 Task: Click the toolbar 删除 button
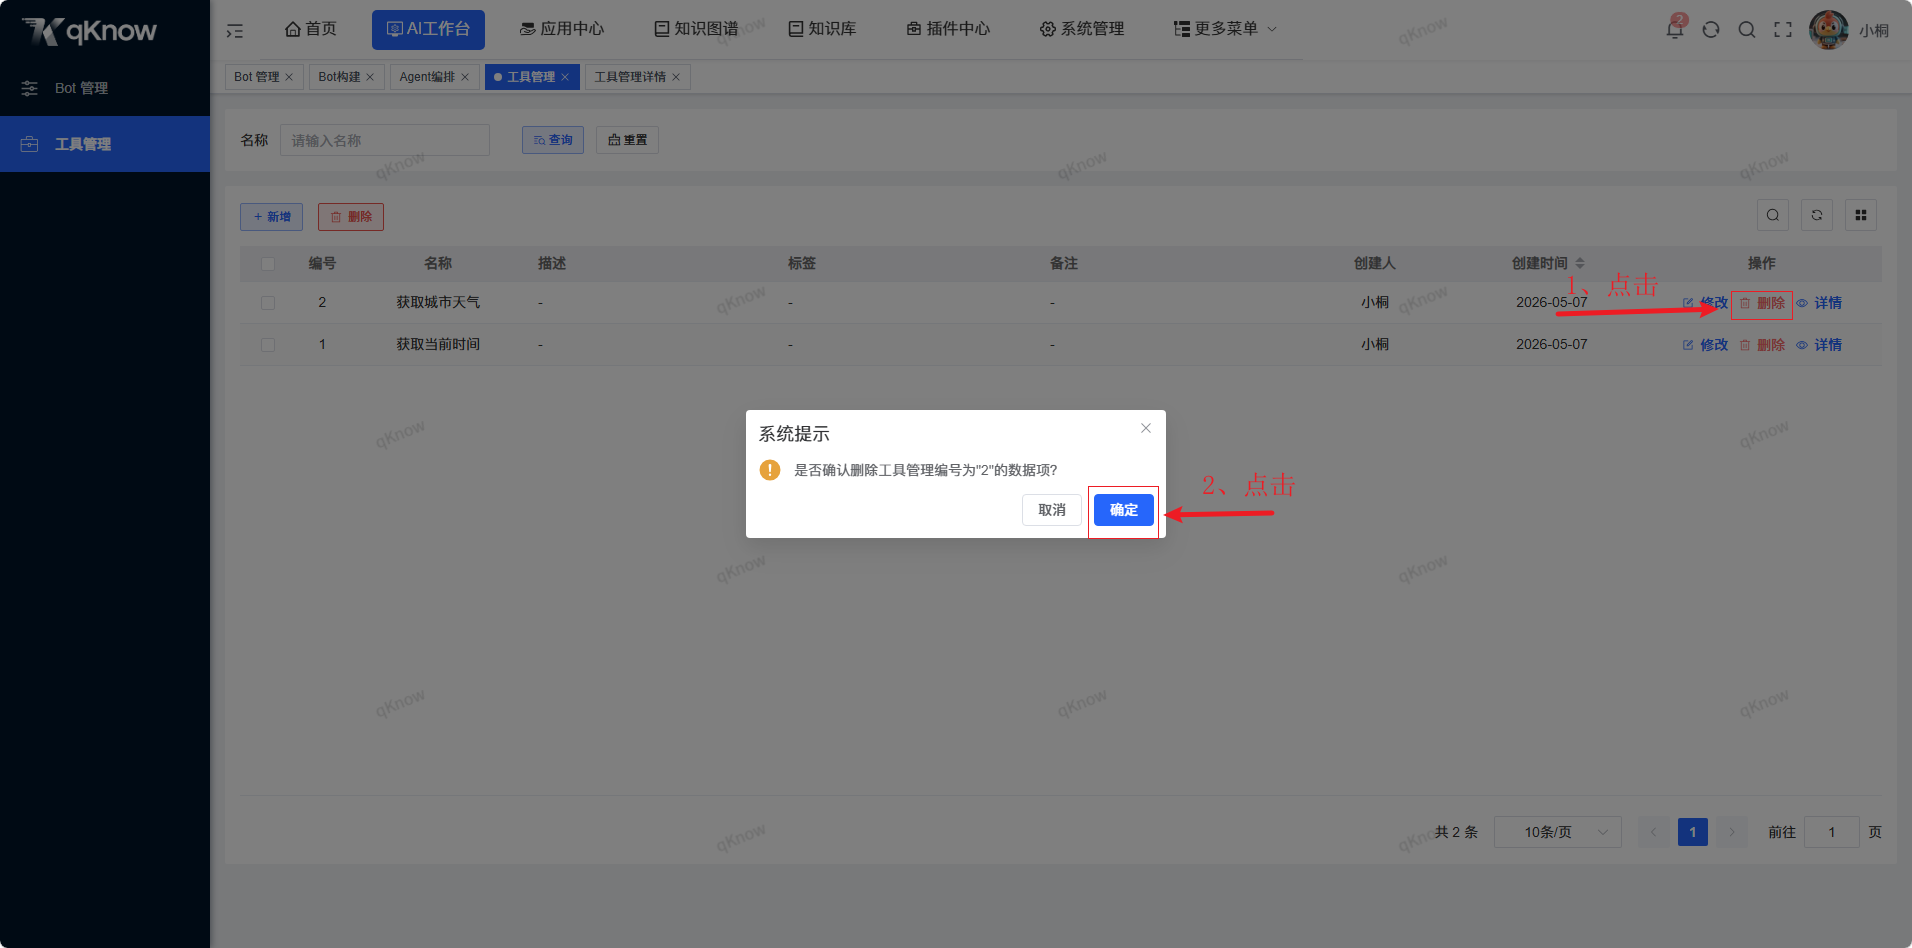click(351, 217)
